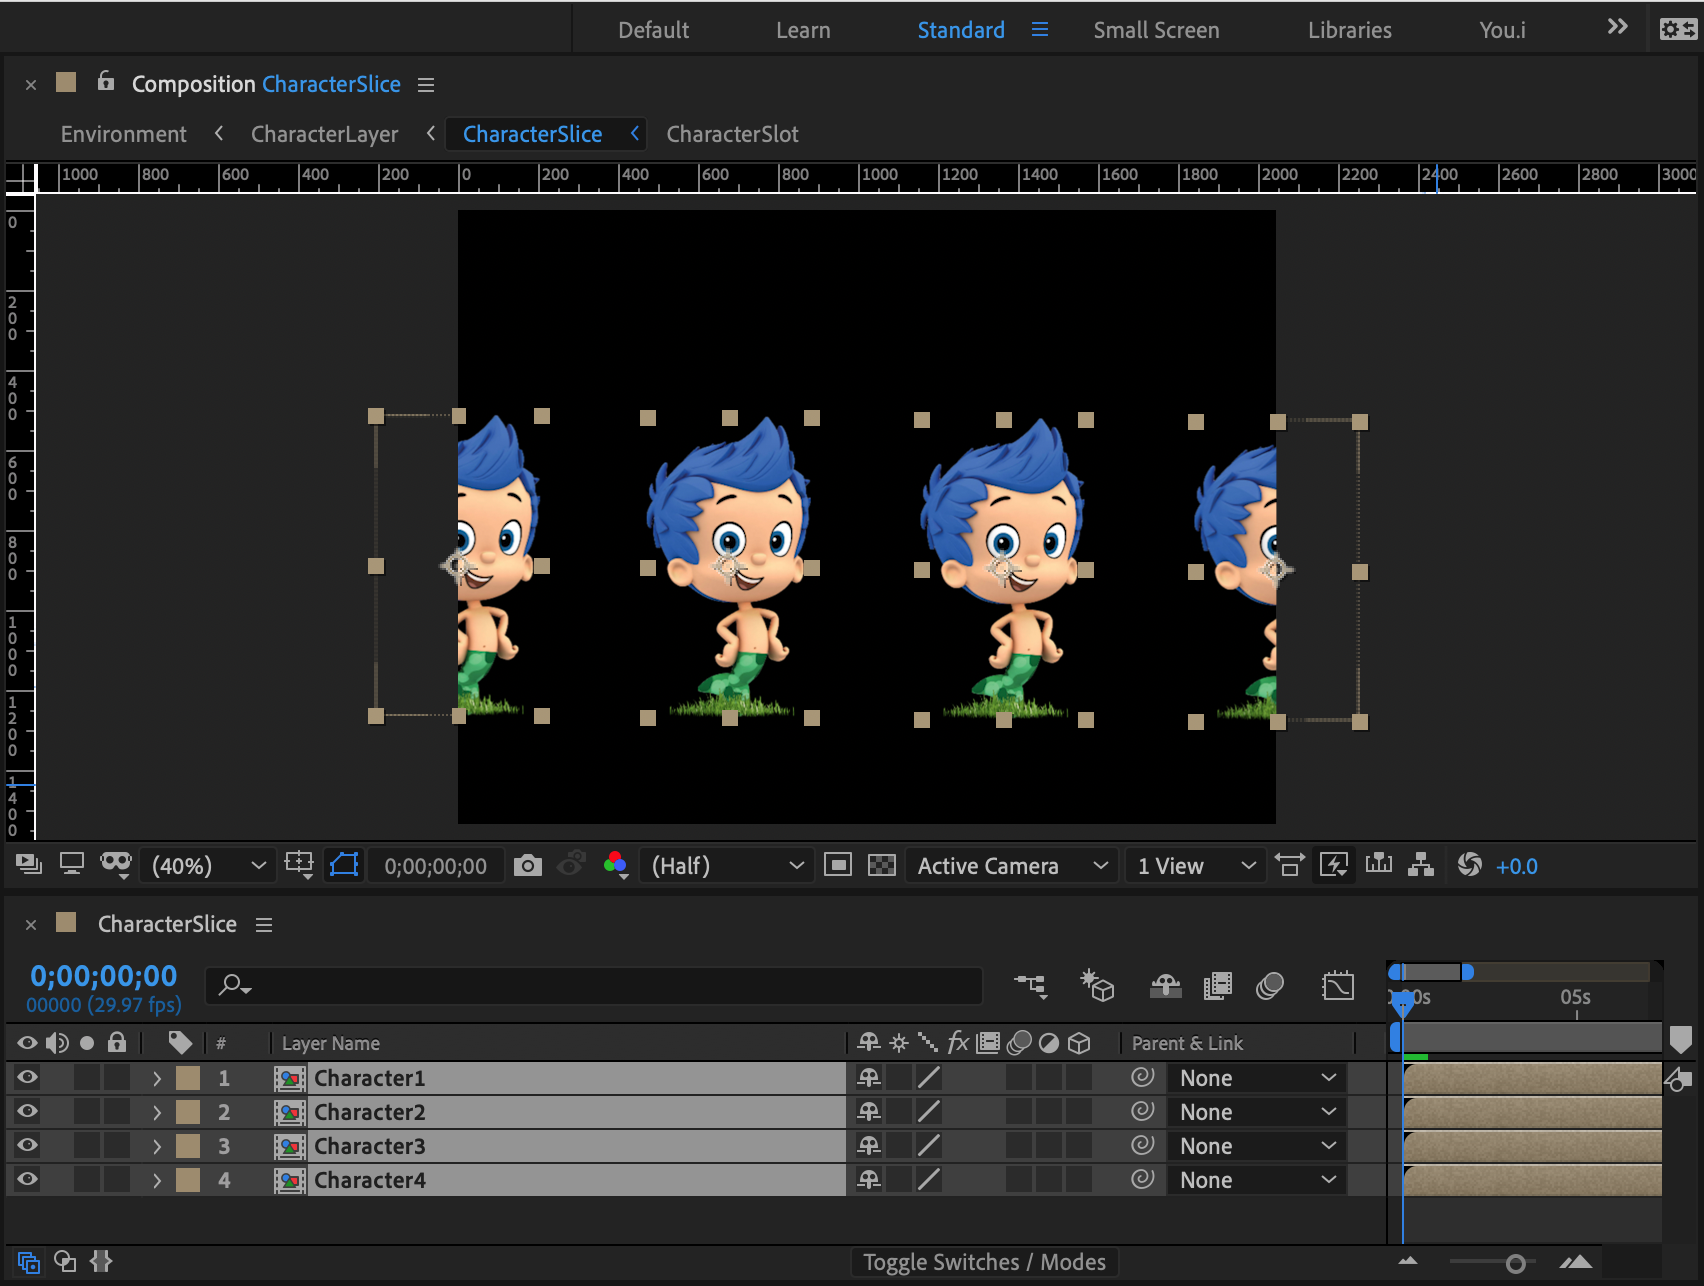Viewport: 1704px width, 1286px height.
Task: Toggle quality switch for Character2 layer
Action: (x=929, y=1111)
